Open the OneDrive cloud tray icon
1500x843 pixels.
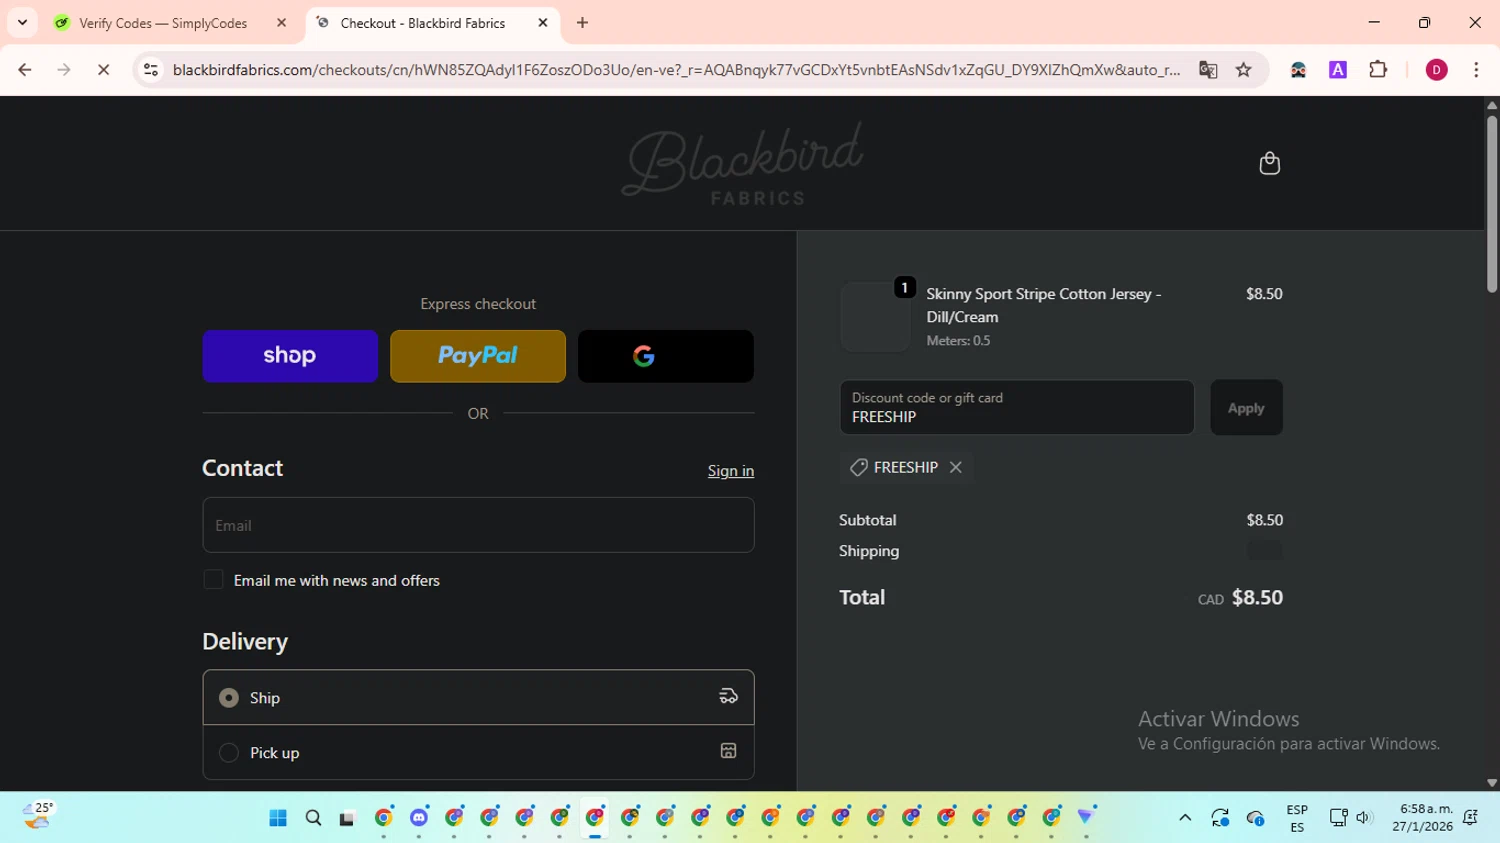point(1255,817)
